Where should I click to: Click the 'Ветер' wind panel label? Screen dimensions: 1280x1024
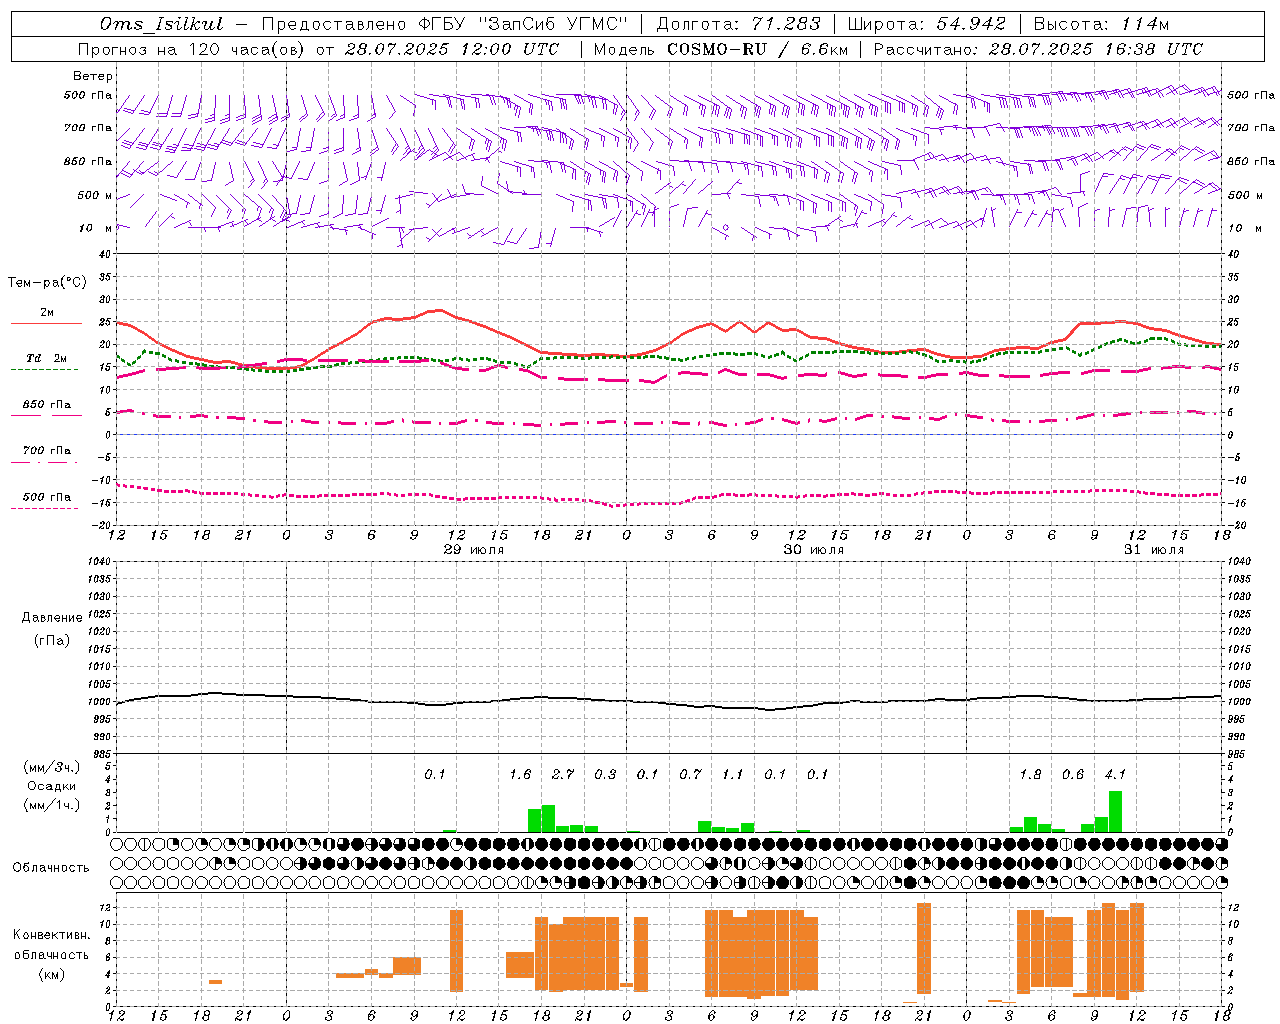click(93, 76)
